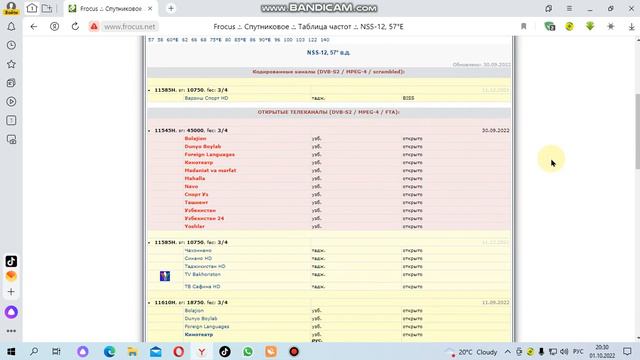640x360 pixels.
Task: Click the TV Bakhoriston channel logo thumbnail
Action: pyautogui.click(x=165, y=276)
